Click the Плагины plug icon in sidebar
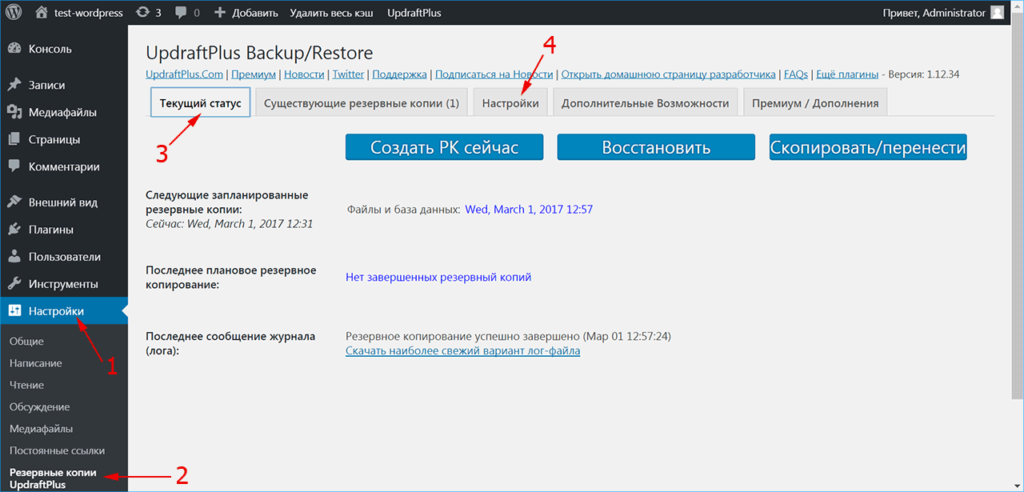 (14, 230)
